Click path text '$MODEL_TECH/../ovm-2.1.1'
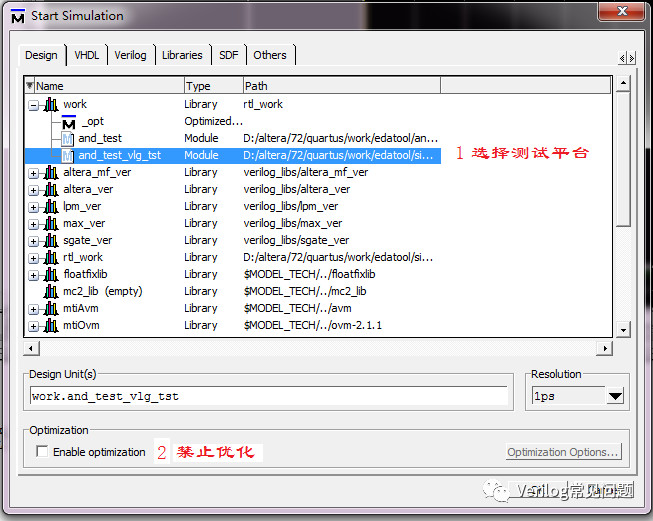The height and width of the screenshot is (521, 653). (x=313, y=325)
